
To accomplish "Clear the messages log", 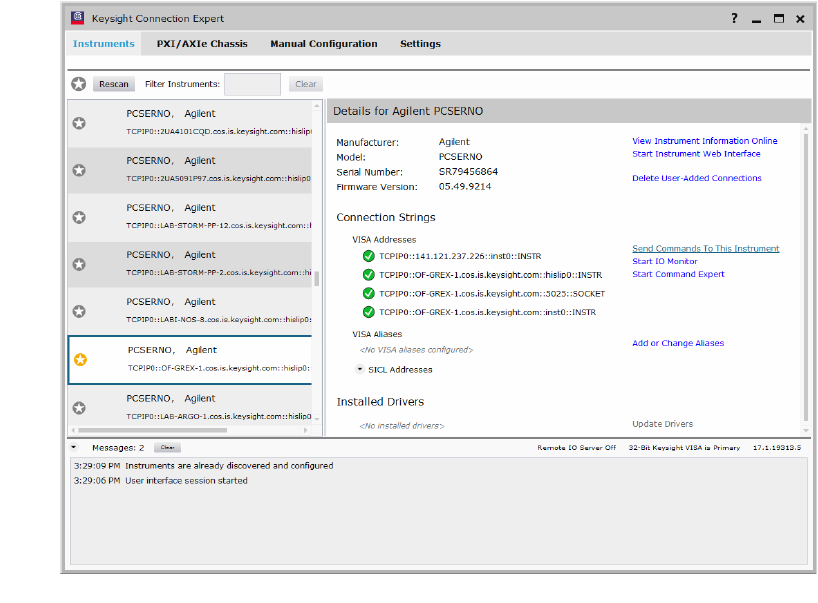I will [x=167, y=448].
